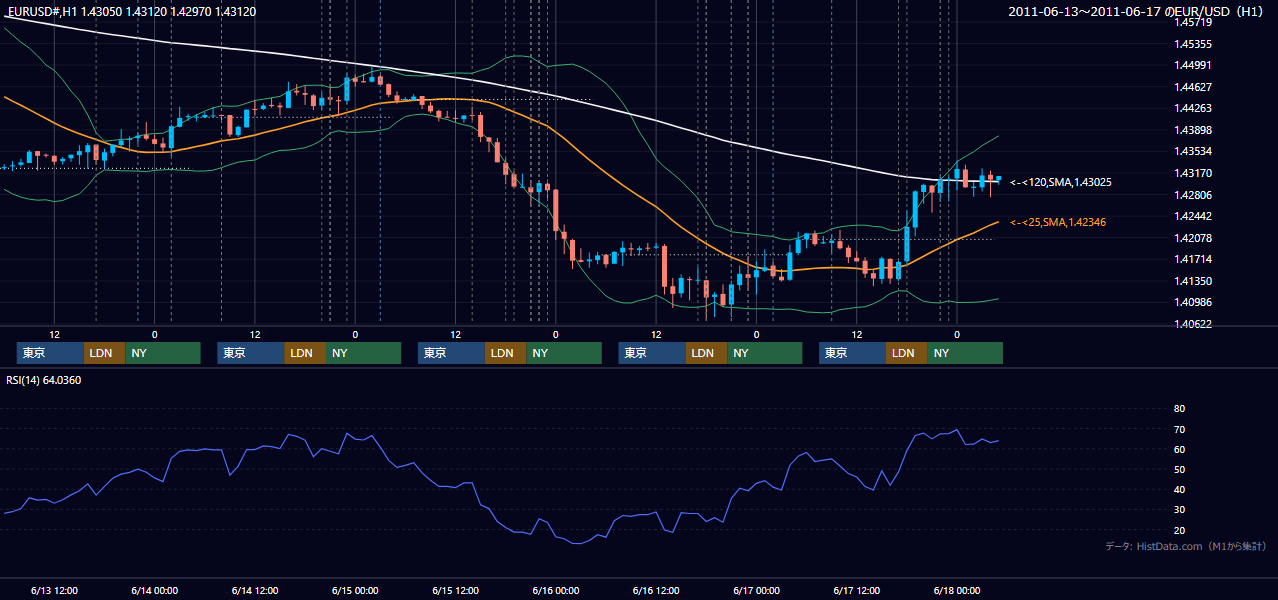Click the 6/18 00:00 time axis label

point(957,590)
